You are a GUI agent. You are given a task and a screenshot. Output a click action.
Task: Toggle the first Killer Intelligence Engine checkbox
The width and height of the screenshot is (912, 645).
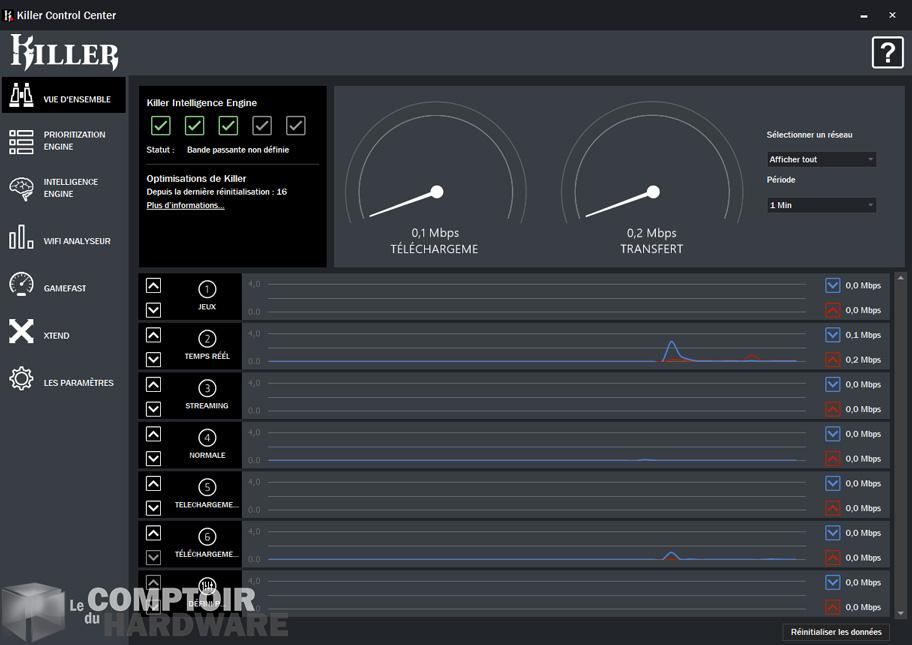(x=161, y=125)
